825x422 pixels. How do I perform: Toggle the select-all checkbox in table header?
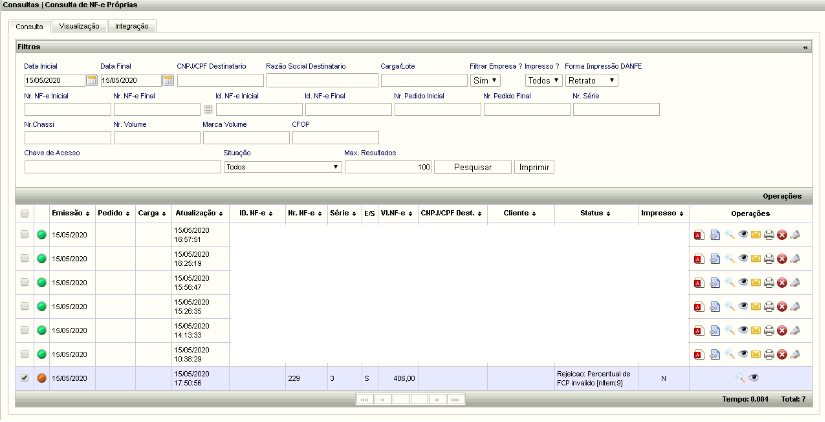[x=24, y=214]
